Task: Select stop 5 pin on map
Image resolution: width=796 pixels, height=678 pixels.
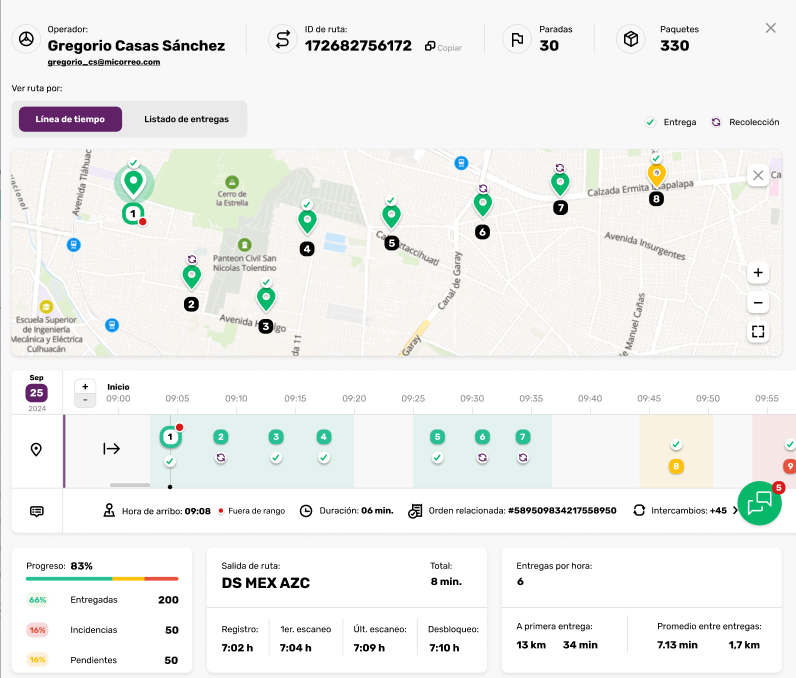Action: 391,217
